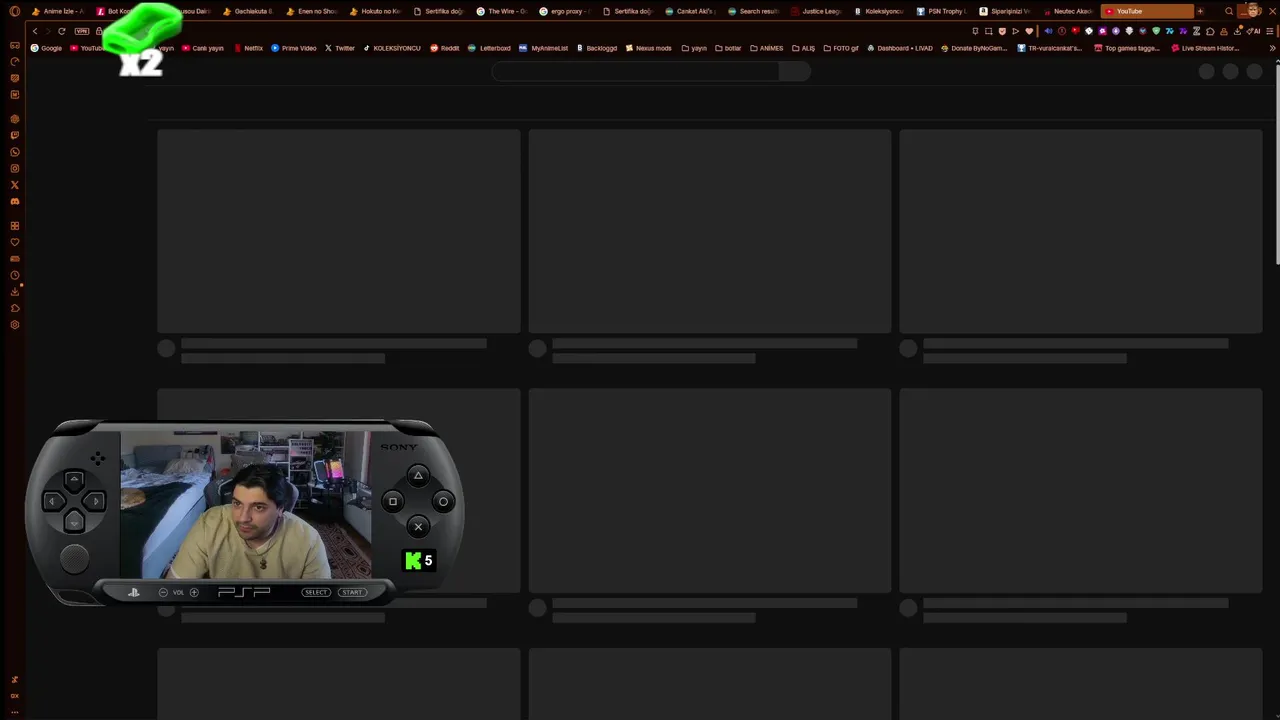This screenshot has height=720, width=1280.
Task: Select the active YouTube tab
Action: [1147, 11]
